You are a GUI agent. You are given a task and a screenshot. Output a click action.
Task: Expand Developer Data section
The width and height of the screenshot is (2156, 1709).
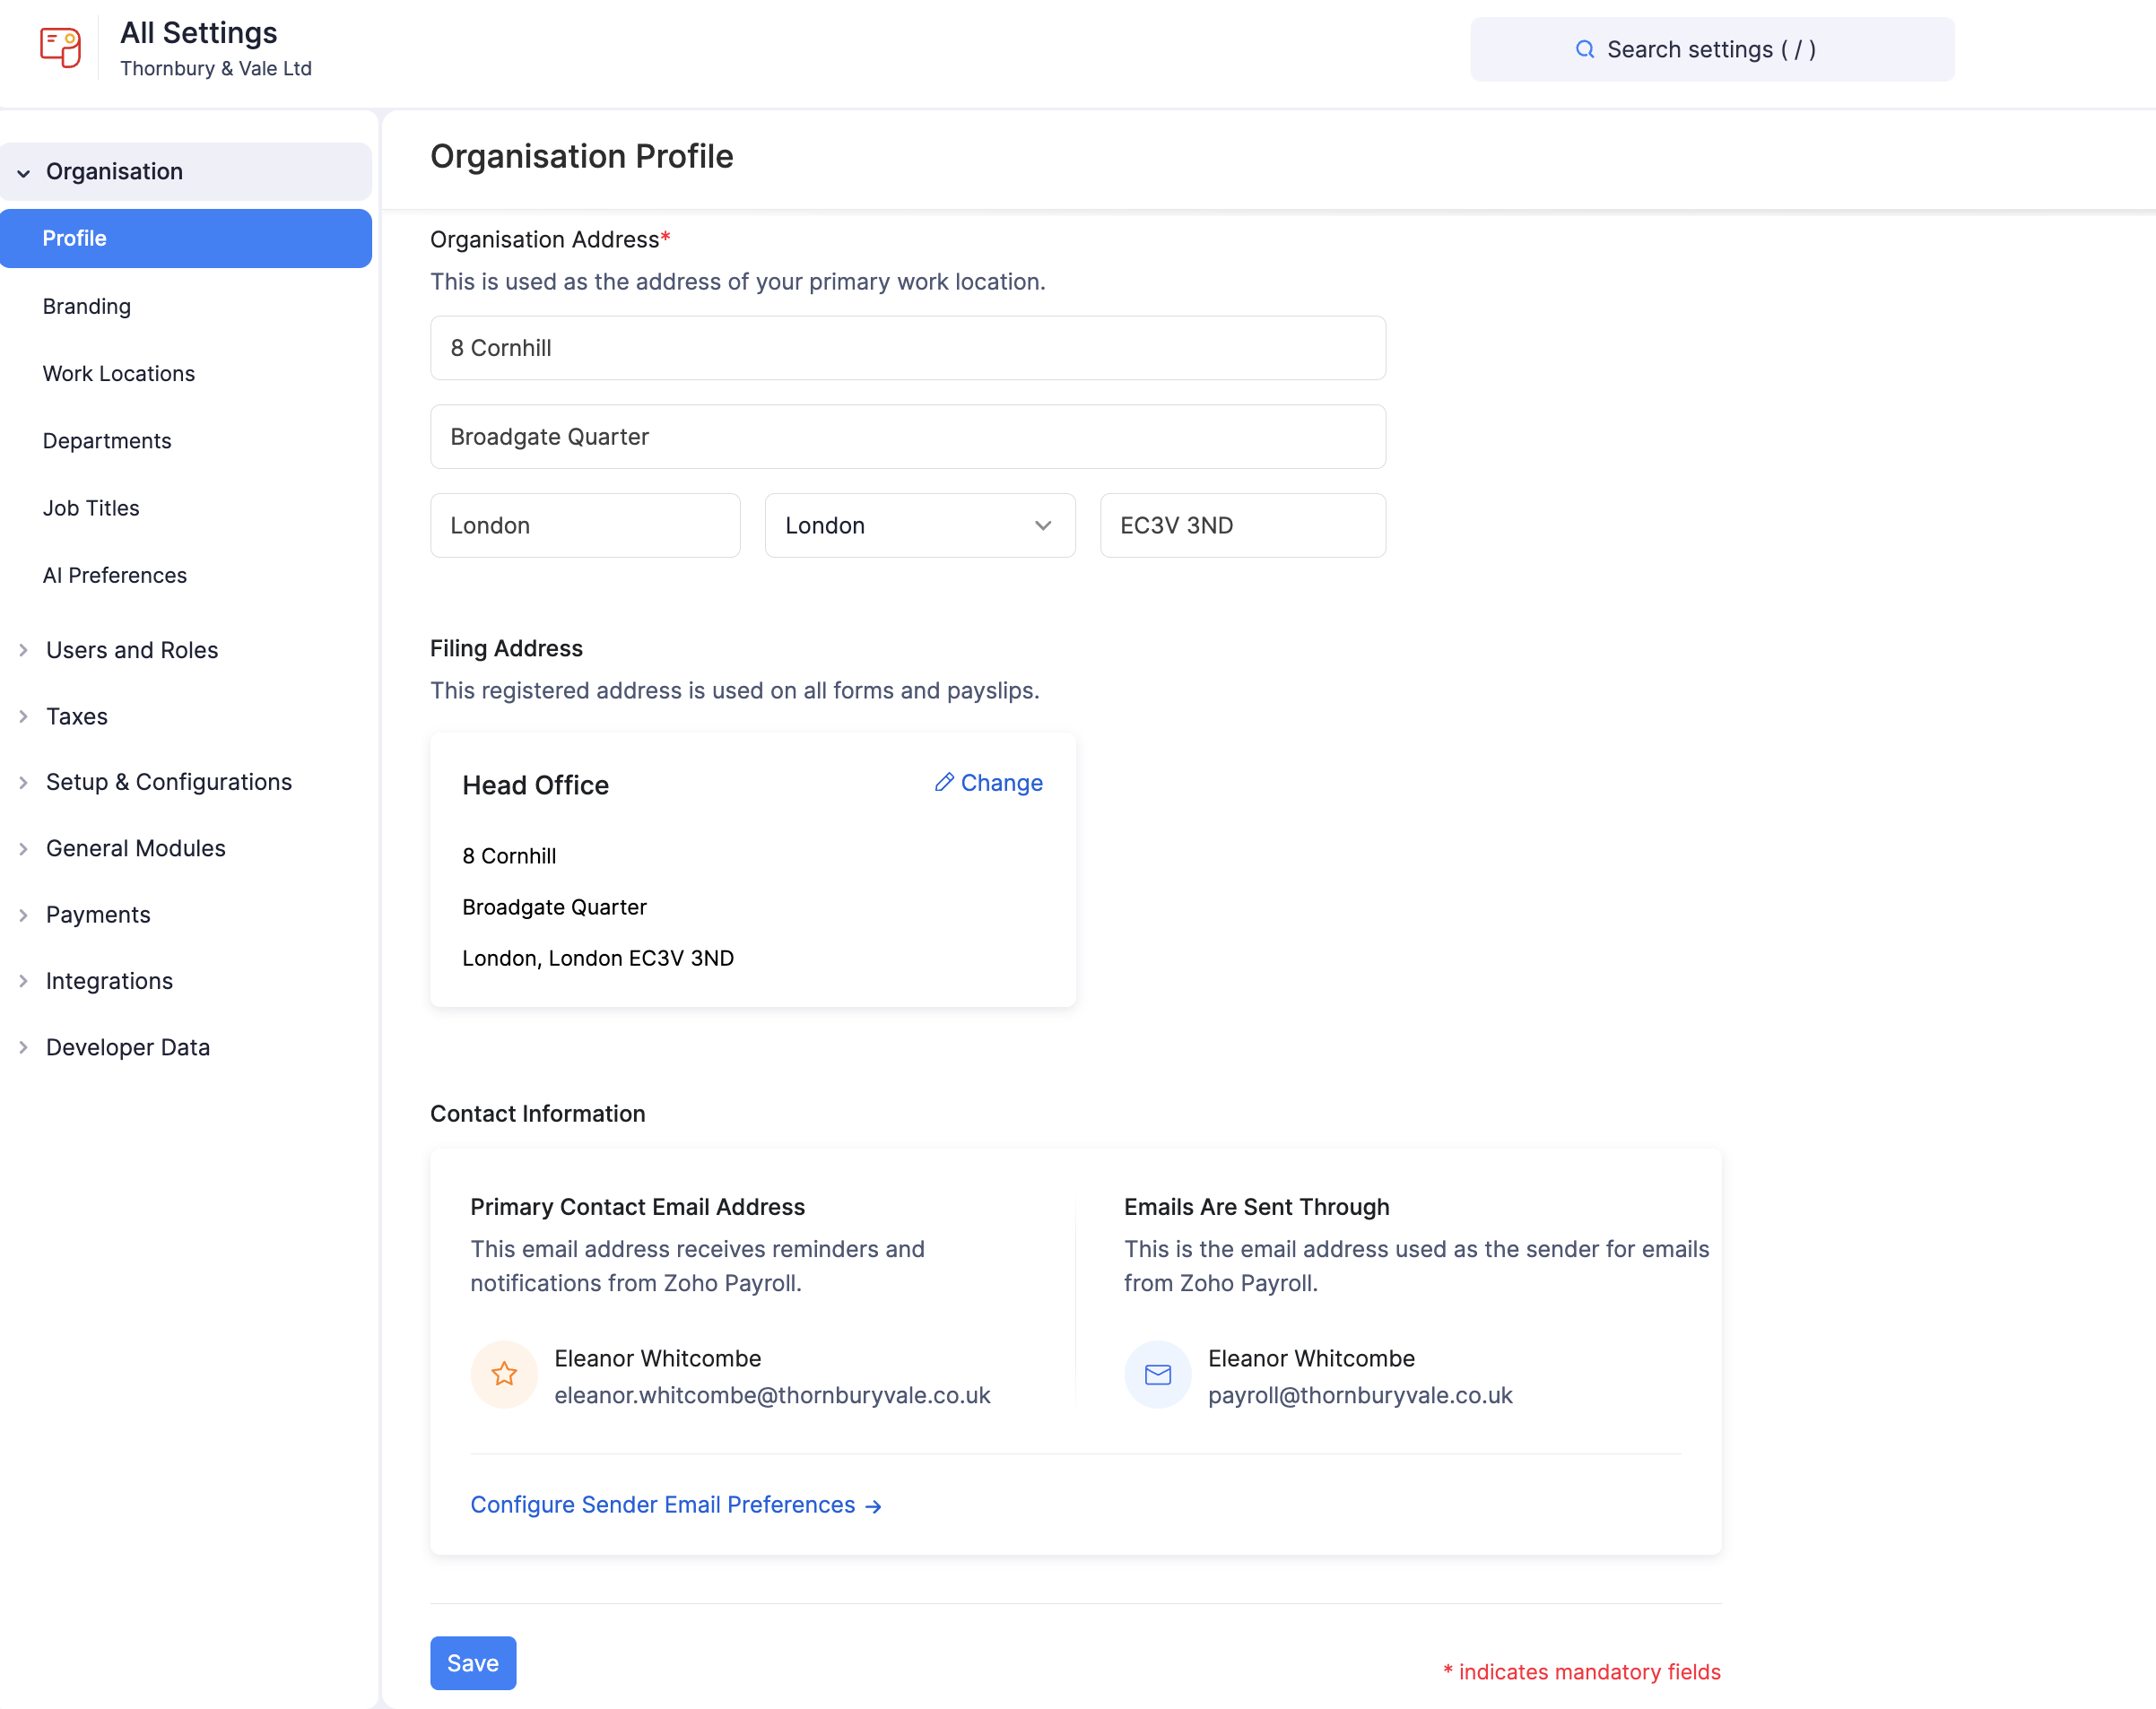pyautogui.click(x=128, y=1047)
